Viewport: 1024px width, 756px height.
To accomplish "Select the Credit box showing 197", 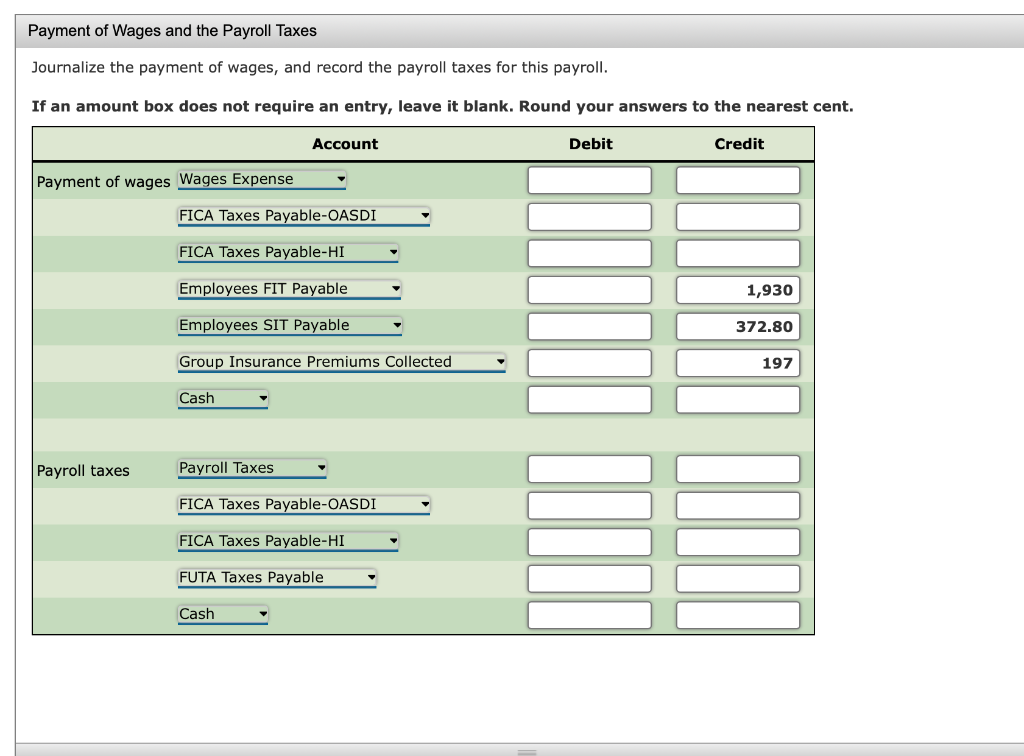I will tap(737, 362).
